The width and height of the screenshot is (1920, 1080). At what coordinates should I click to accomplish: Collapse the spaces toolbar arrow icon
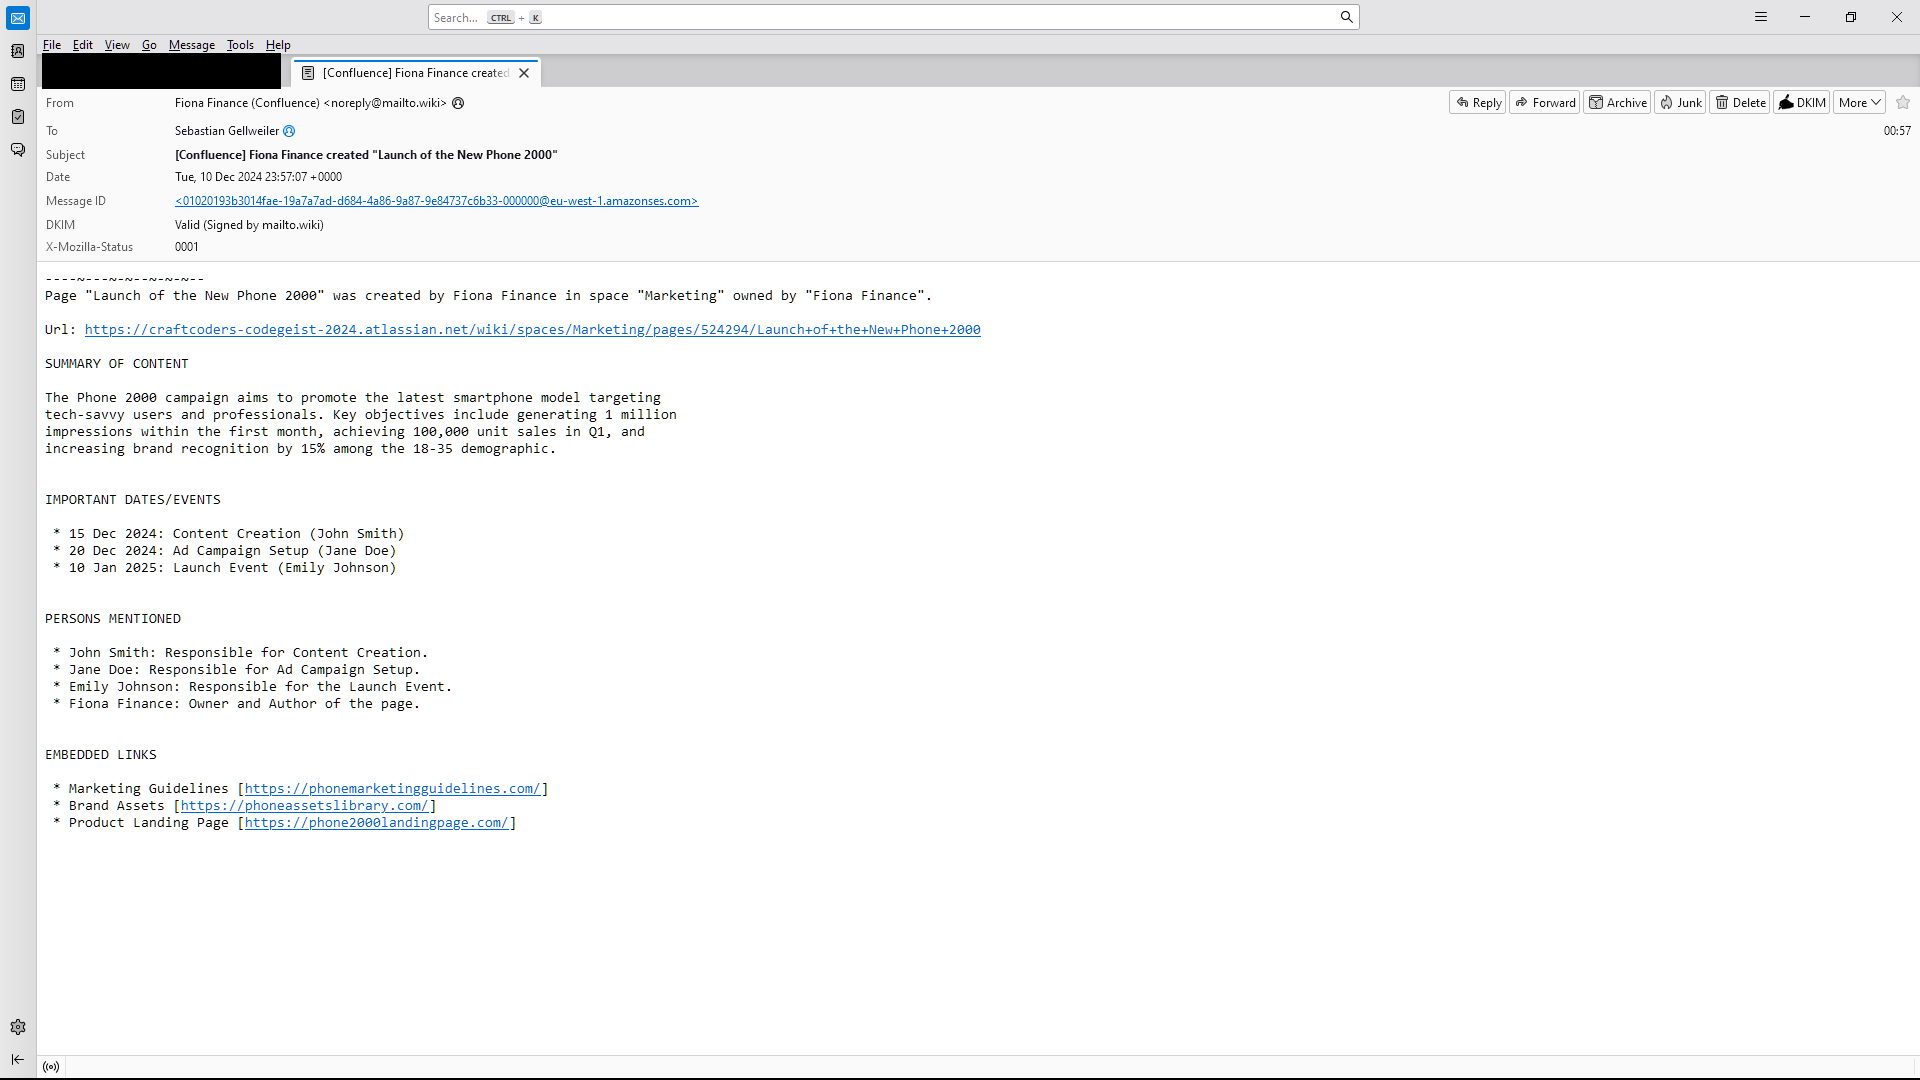coord(18,1059)
